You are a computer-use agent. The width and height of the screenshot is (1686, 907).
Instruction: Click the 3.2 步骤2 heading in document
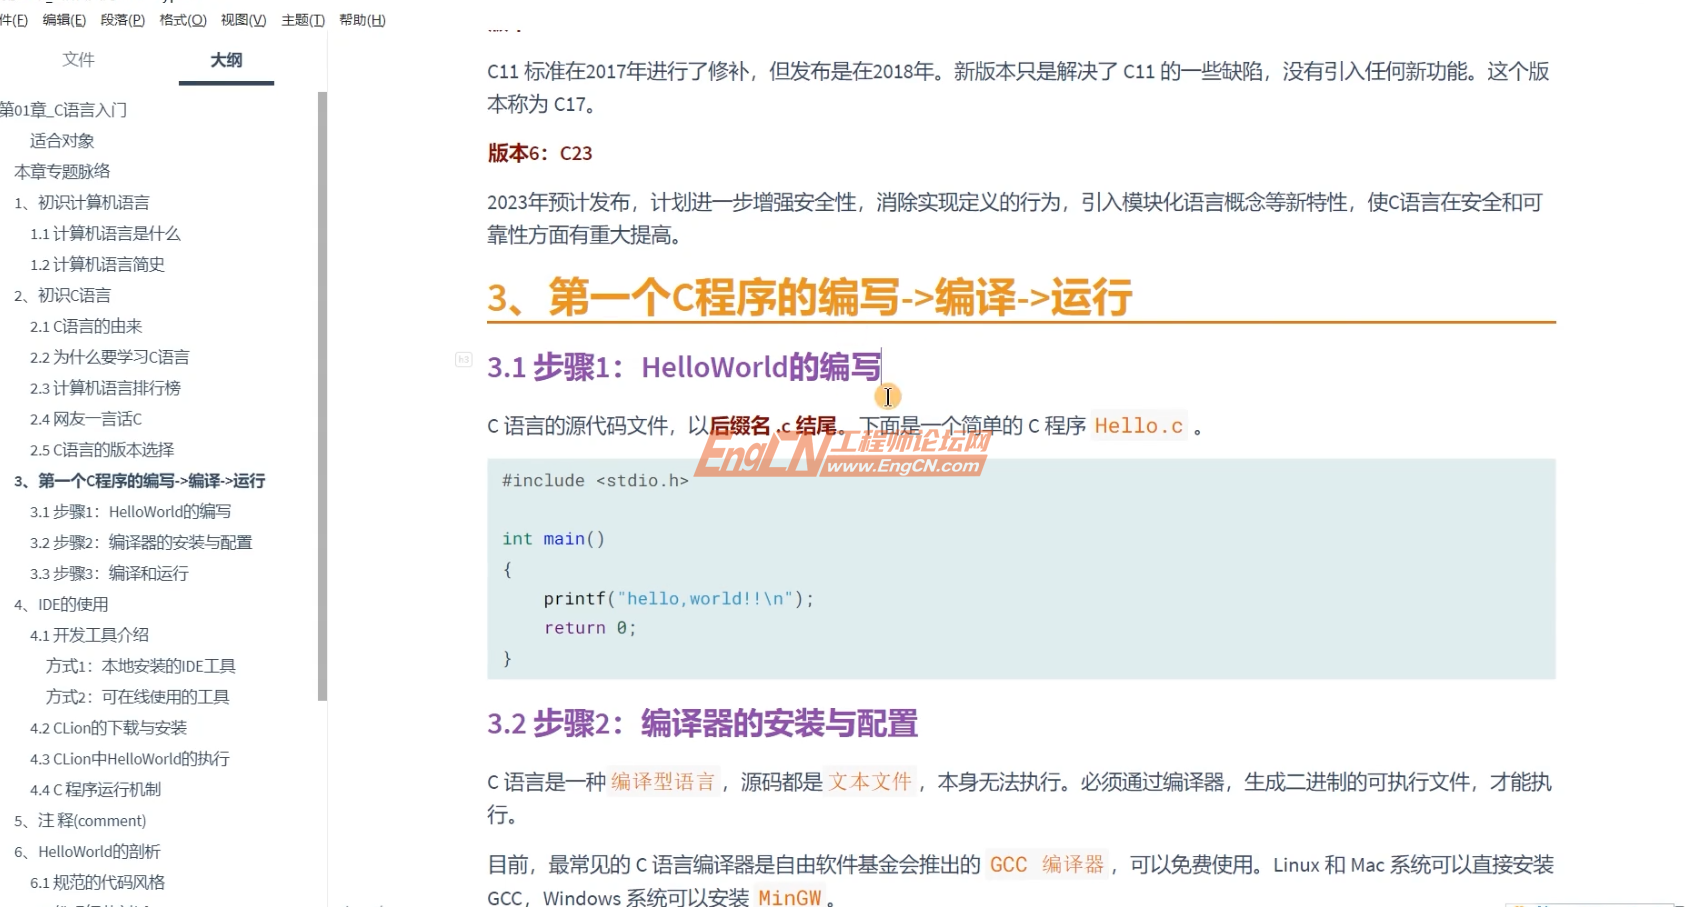click(702, 724)
